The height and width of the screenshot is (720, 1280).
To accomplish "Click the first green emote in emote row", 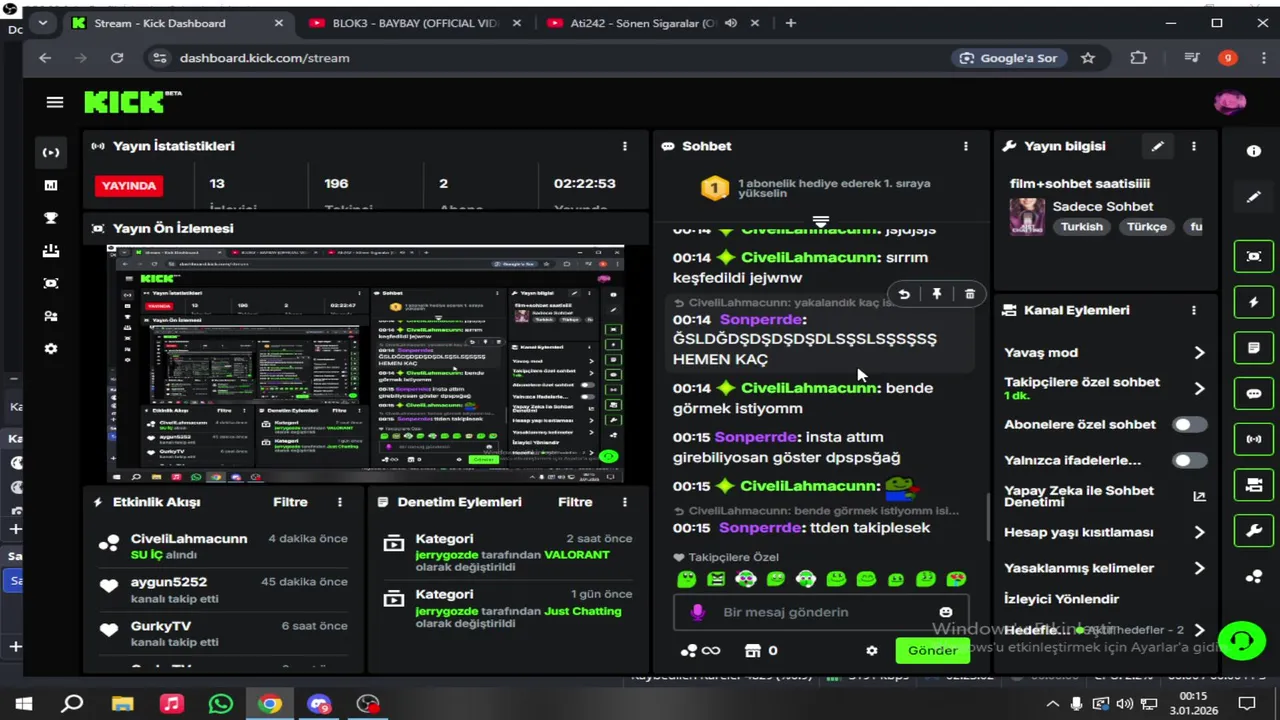I will [686, 579].
